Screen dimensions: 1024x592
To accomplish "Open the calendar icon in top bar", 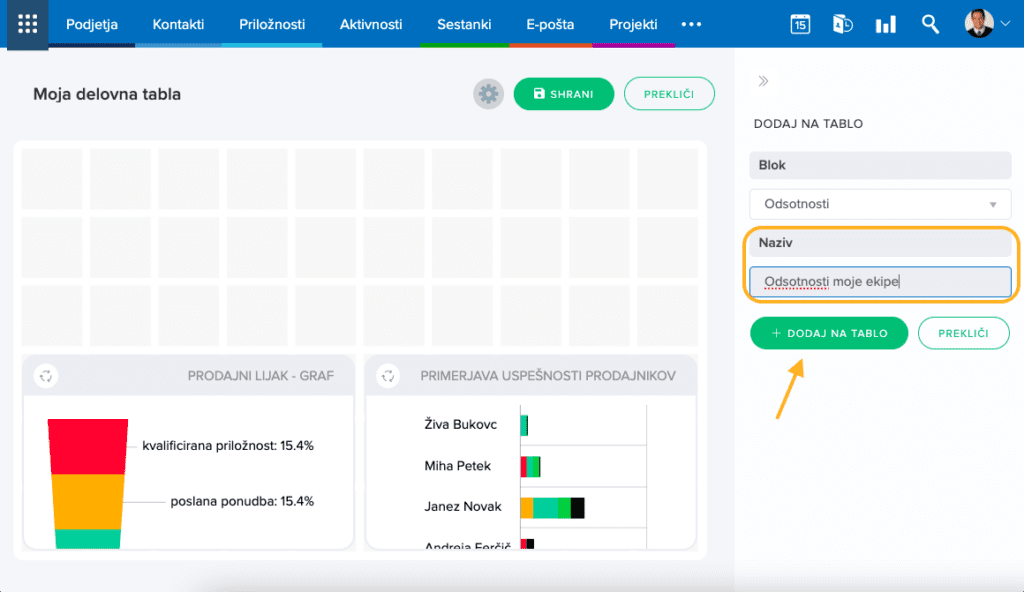I will pos(800,25).
